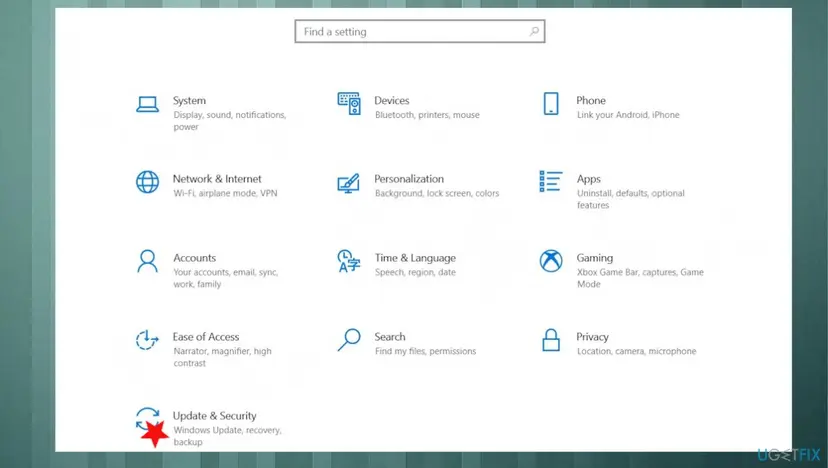
Task: Open the Accounts heading
Action: [x=194, y=258]
